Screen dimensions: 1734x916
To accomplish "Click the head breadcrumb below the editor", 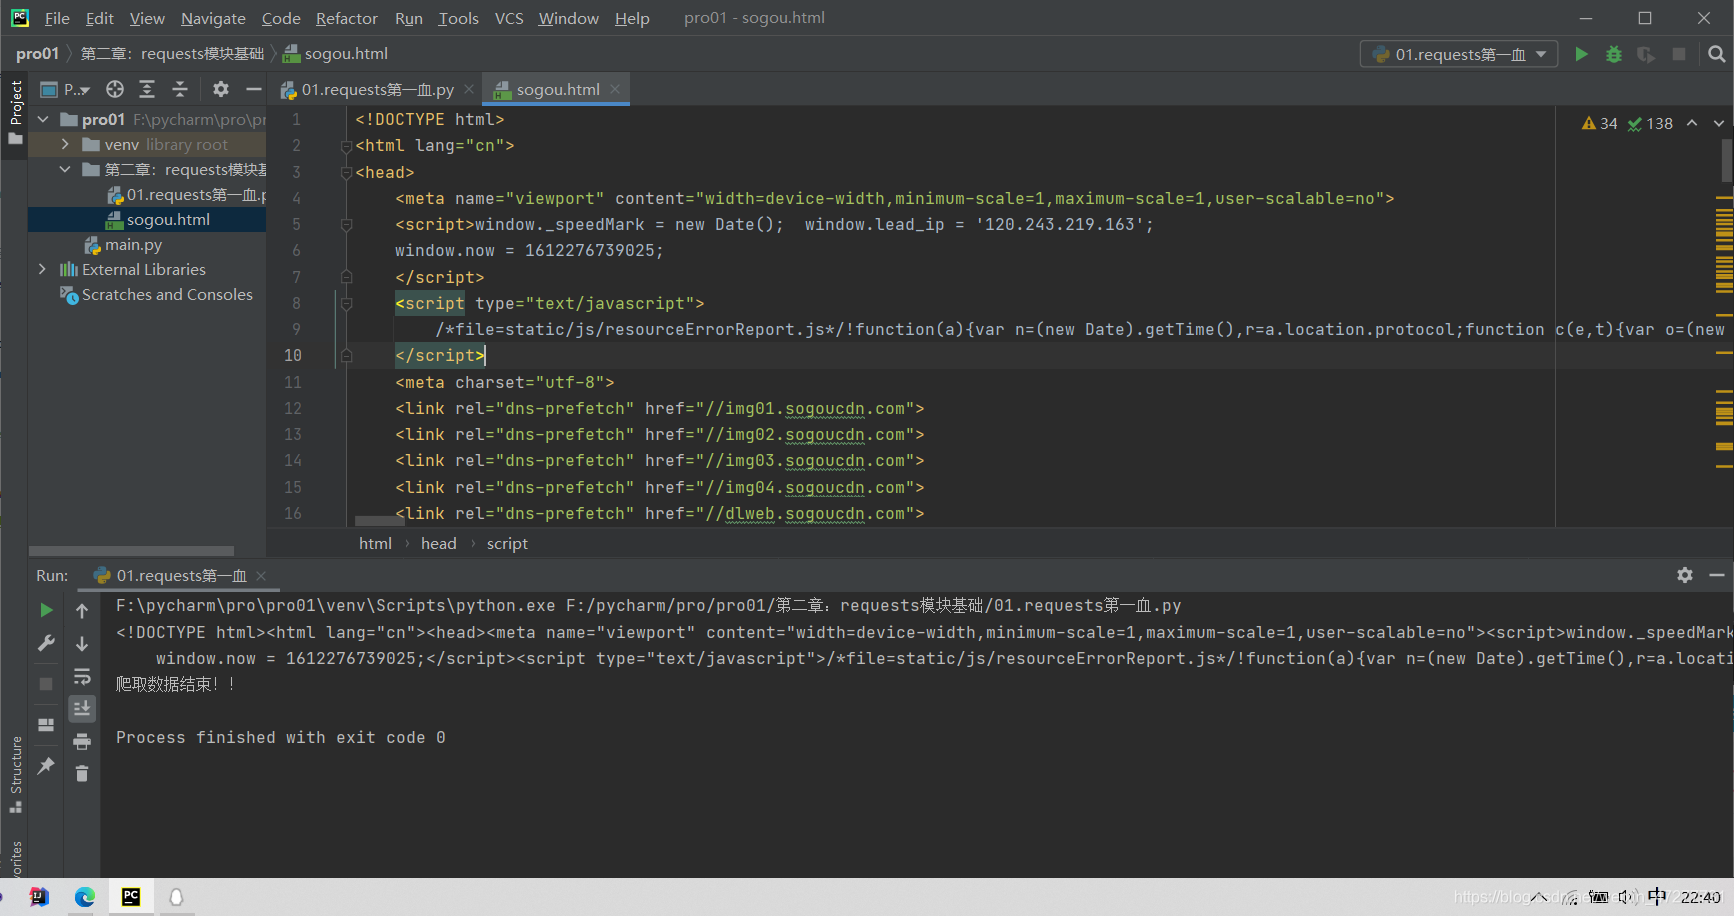I will pyautogui.click(x=438, y=543).
